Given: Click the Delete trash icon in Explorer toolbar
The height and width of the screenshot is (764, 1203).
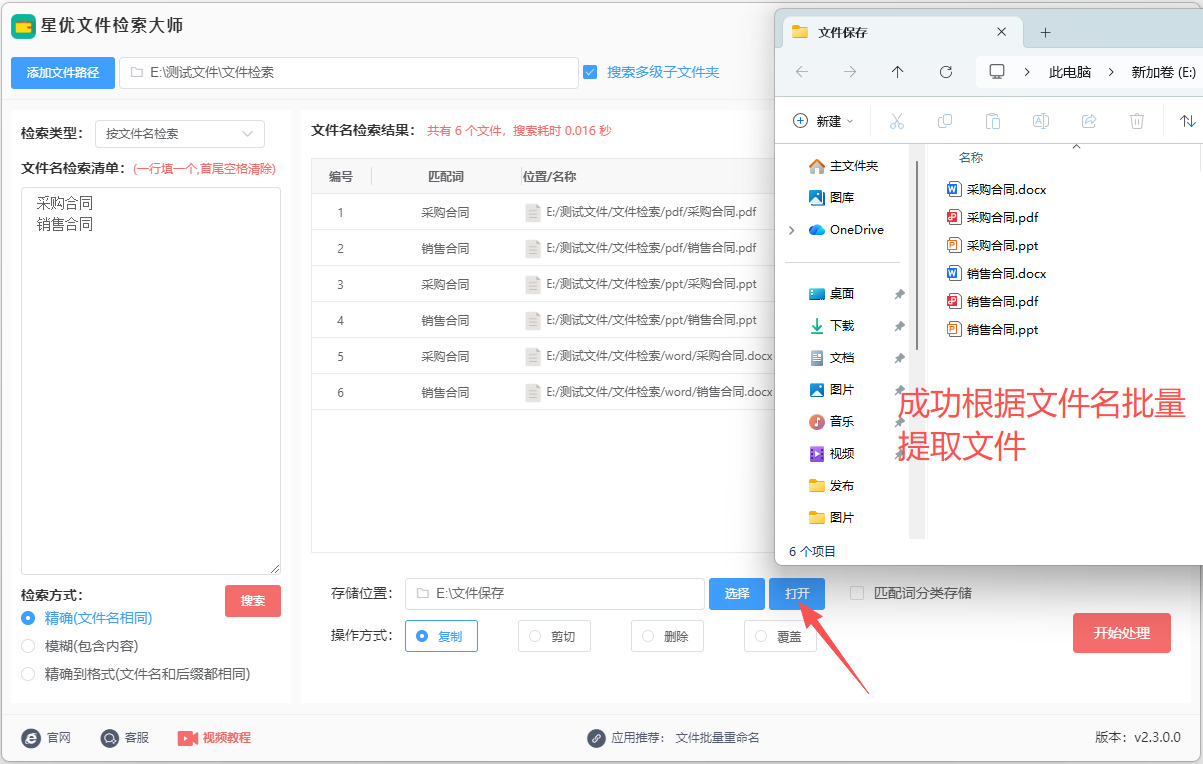Looking at the screenshot, I should tap(1136, 121).
